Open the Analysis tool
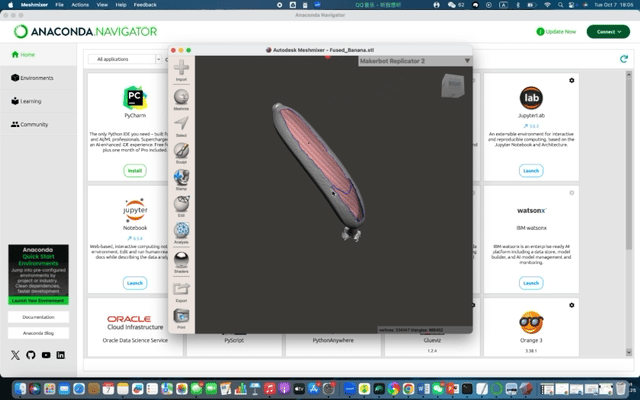Image resolution: width=640 pixels, height=400 pixels. [181, 233]
